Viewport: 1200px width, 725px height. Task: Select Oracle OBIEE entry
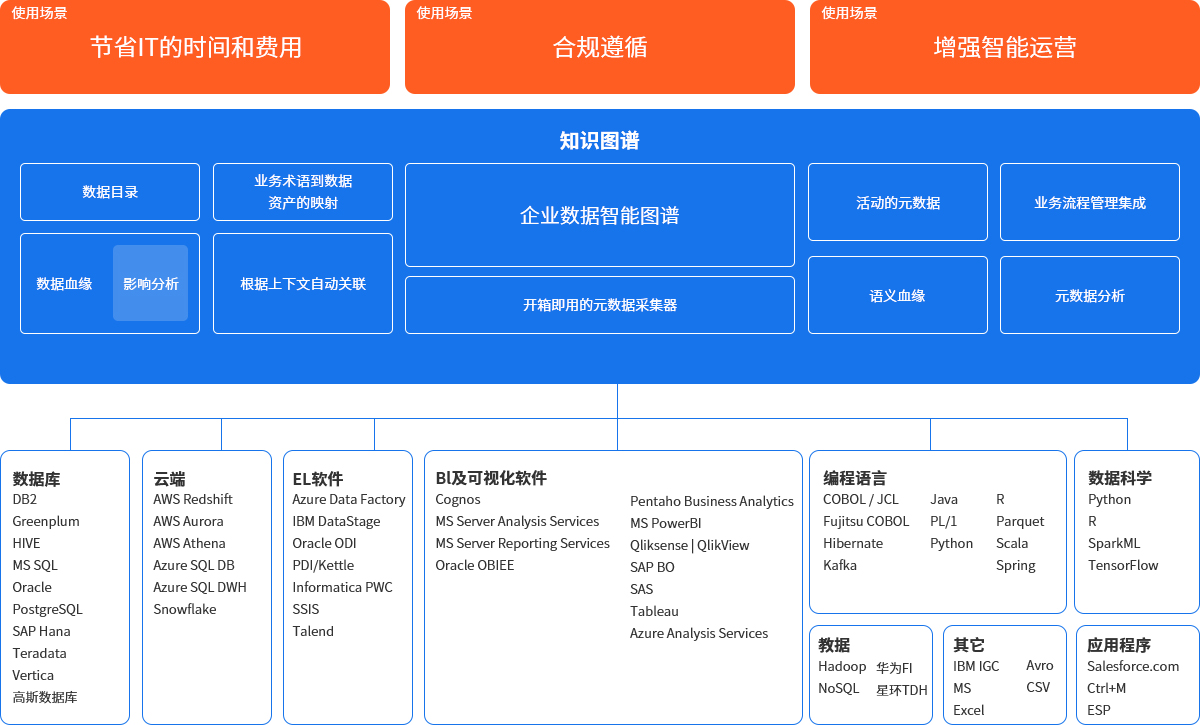click(x=475, y=565)
